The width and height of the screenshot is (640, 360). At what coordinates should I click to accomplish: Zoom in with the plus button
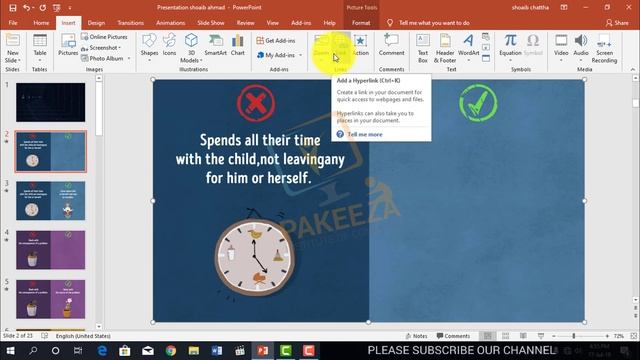(x=607, y=336)
